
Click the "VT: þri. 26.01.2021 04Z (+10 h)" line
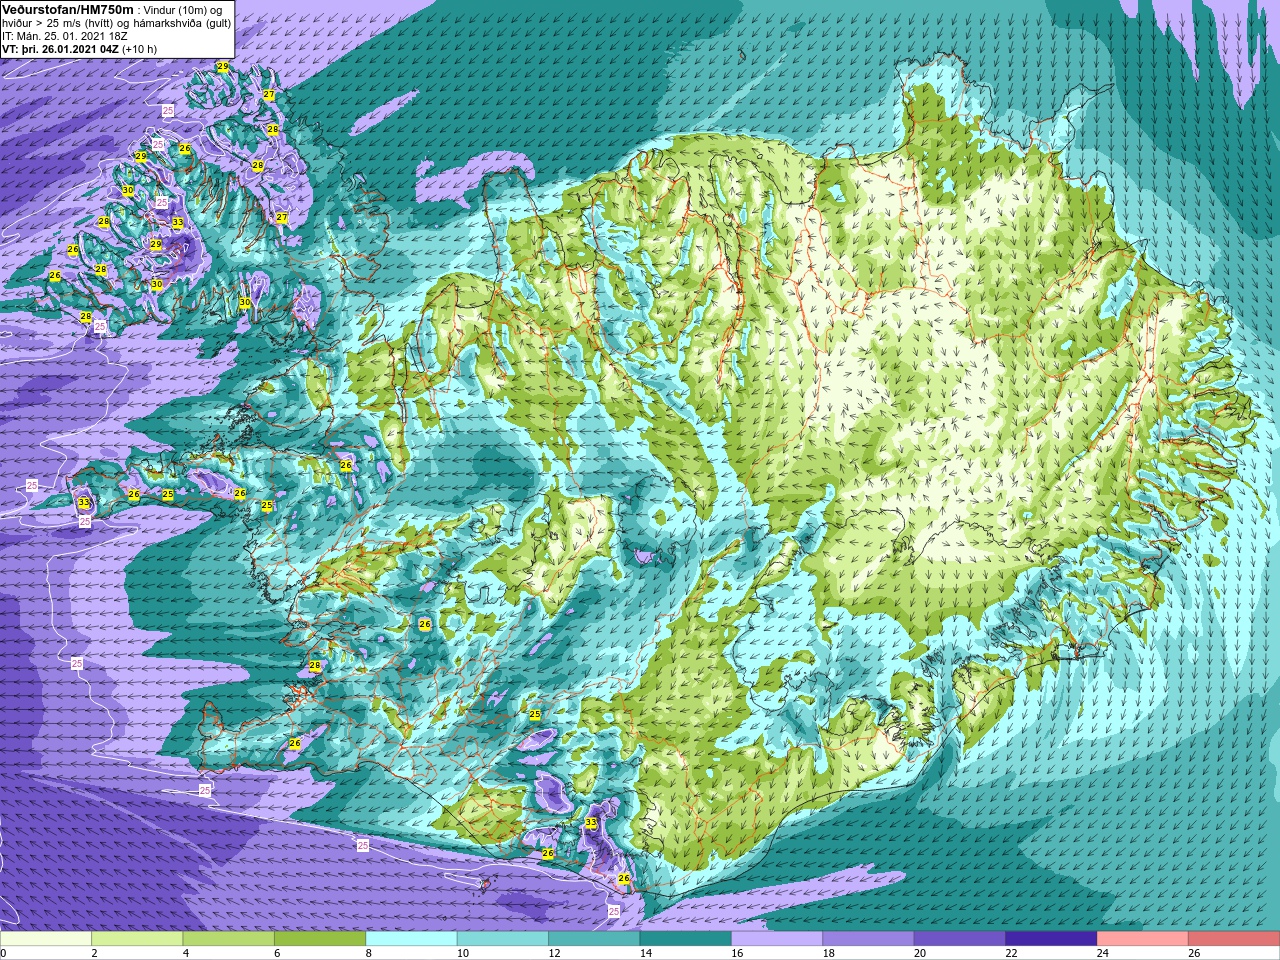point(79,48)
